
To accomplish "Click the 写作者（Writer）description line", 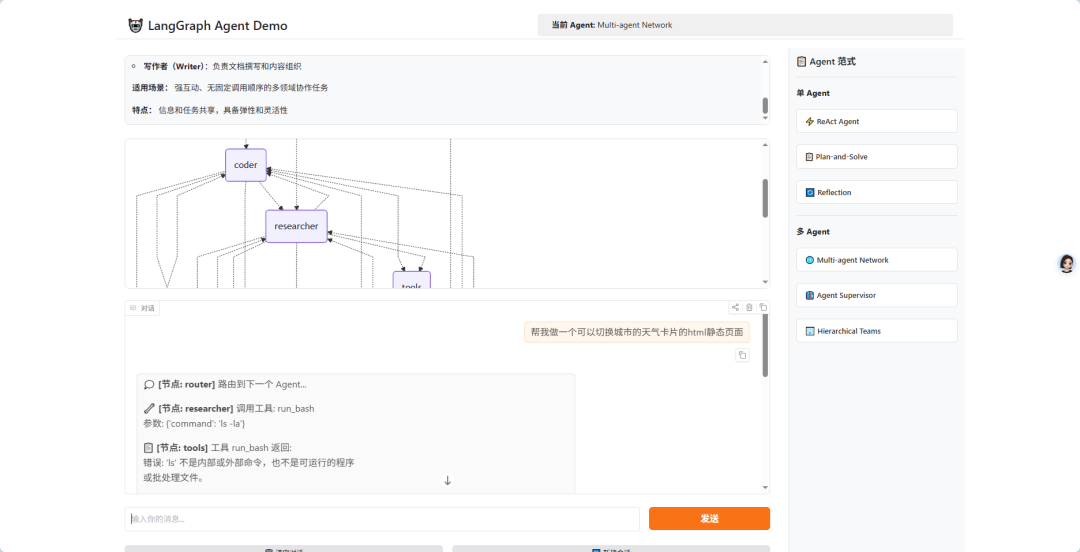I will [x=222, y=67].
